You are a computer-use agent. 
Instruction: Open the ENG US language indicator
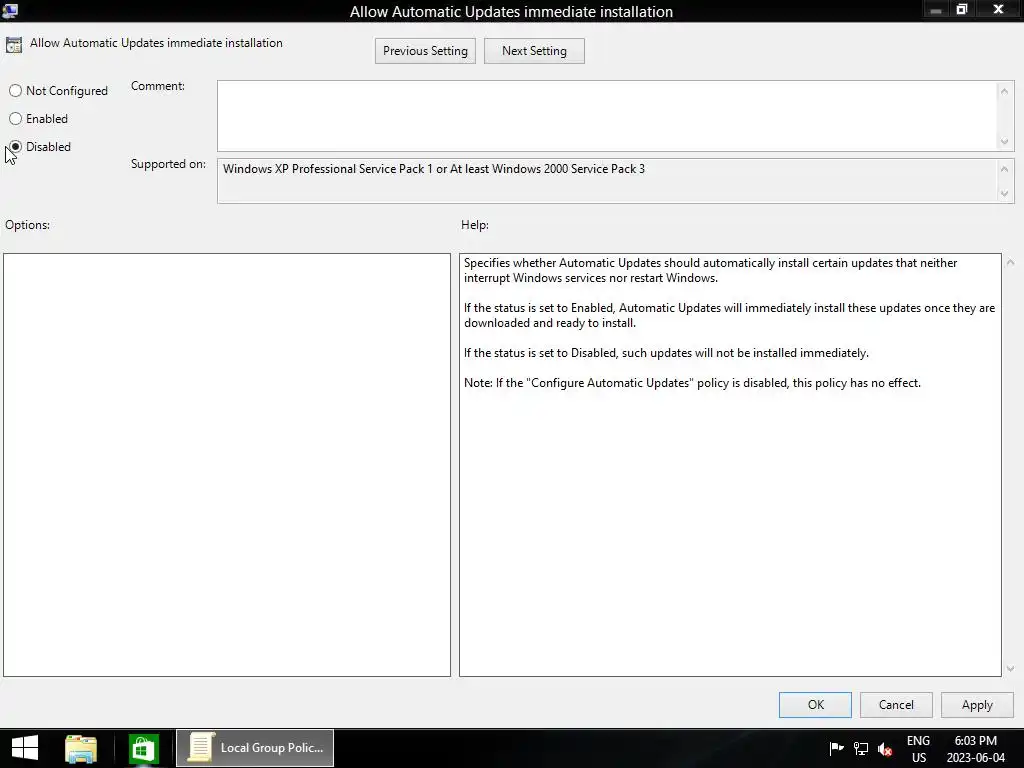(918, 749)
